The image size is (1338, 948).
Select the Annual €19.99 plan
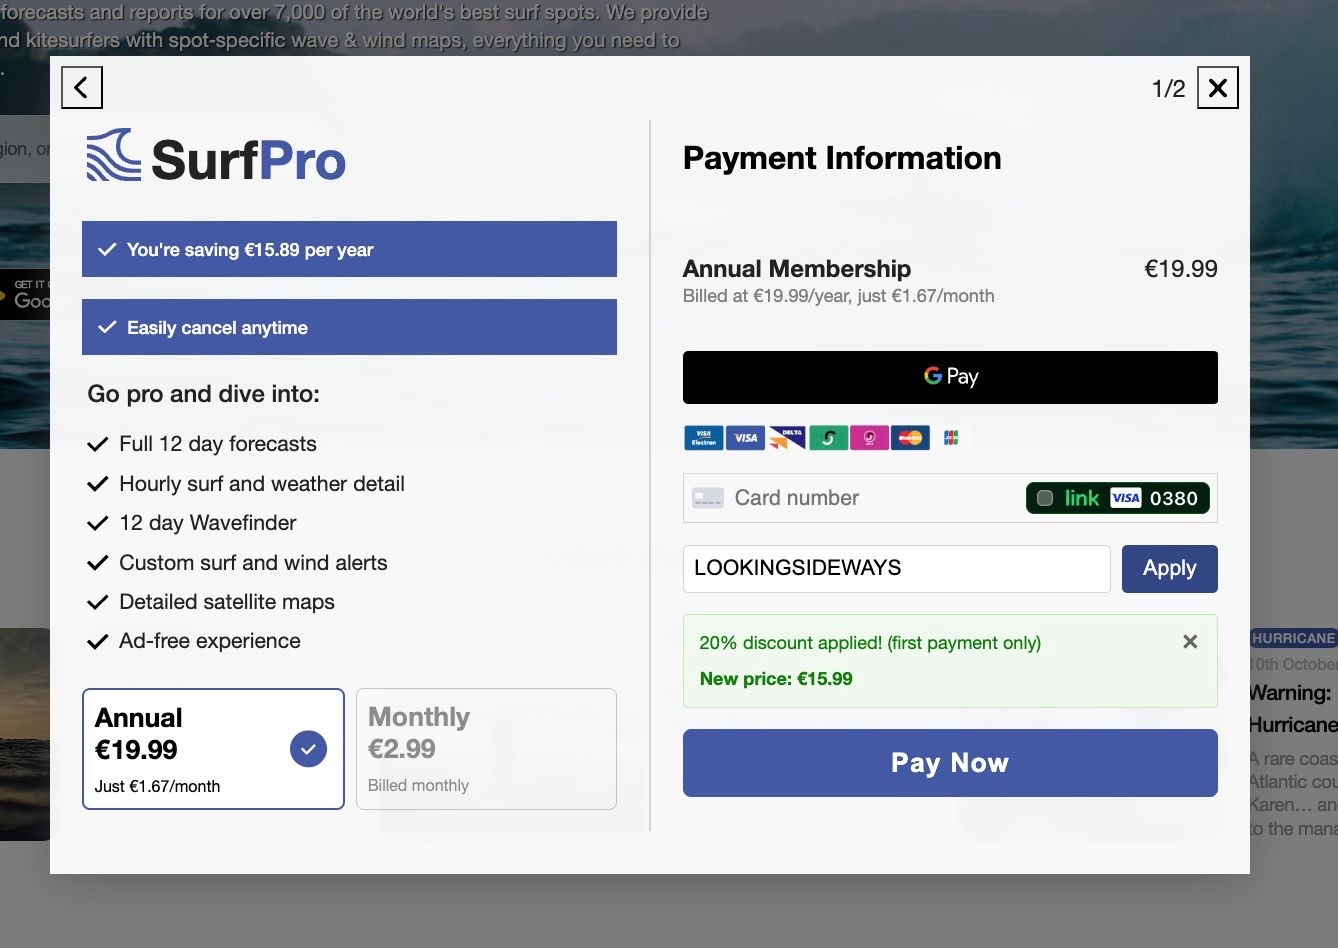pyautogui.click(x=213, y=749)
